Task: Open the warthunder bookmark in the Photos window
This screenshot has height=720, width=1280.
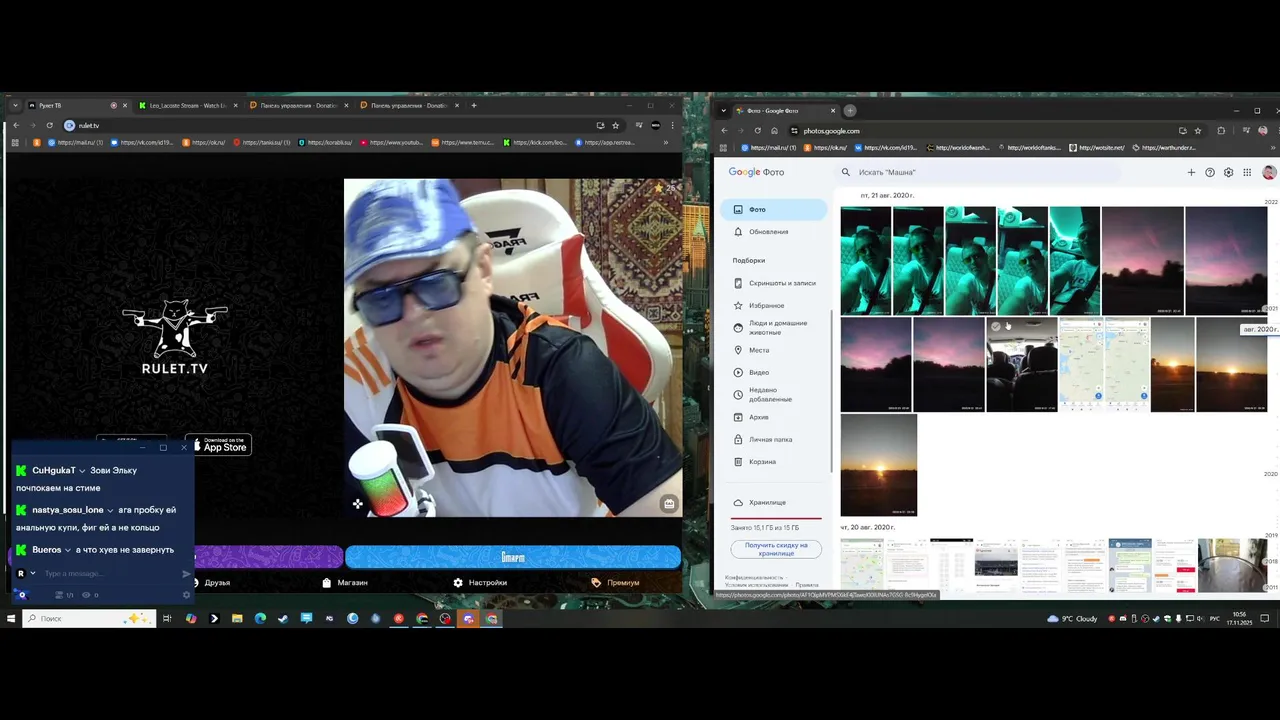Action: click(1163, 147)
